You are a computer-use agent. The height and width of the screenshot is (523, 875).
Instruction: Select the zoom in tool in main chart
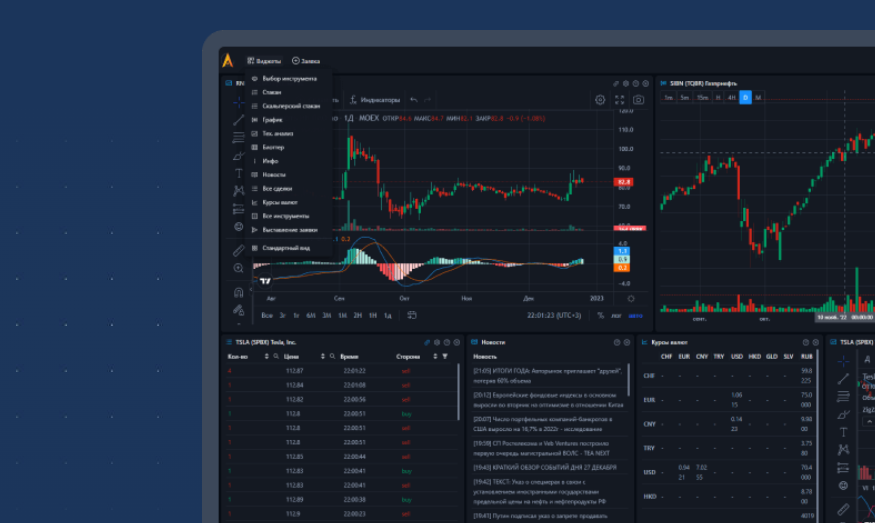[x=238, y=268]
